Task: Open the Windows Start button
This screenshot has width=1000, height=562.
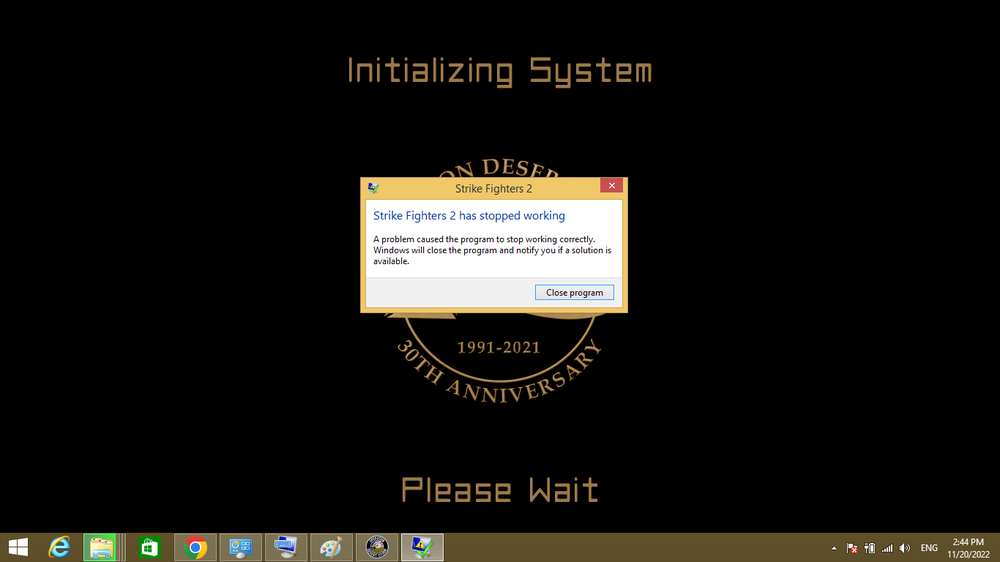Action: (18, 547)
